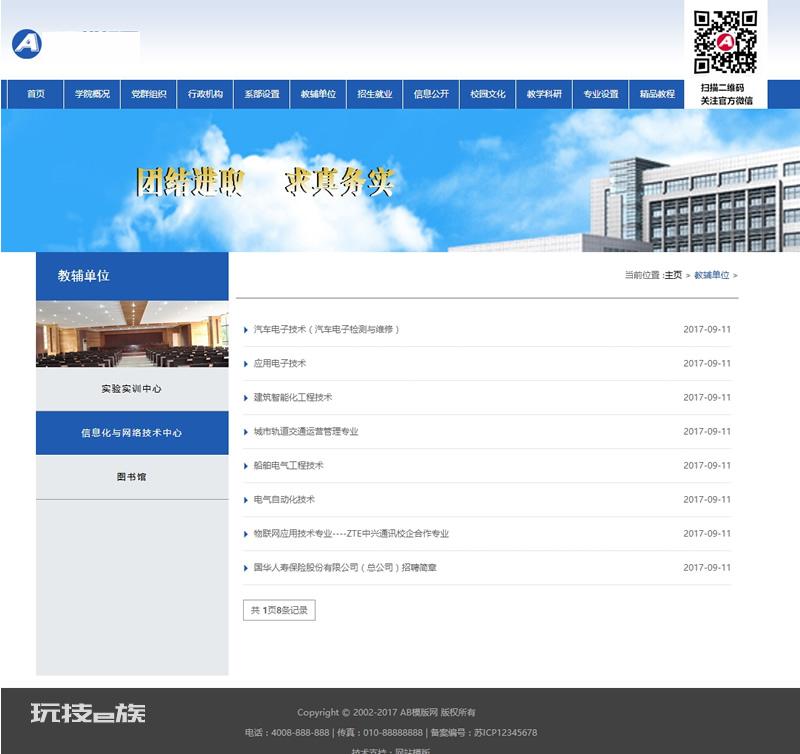800x754 pixels.
Task: Open the 图书馆 sidebar item
Action: pyautogui.click(x=132, y=476)
